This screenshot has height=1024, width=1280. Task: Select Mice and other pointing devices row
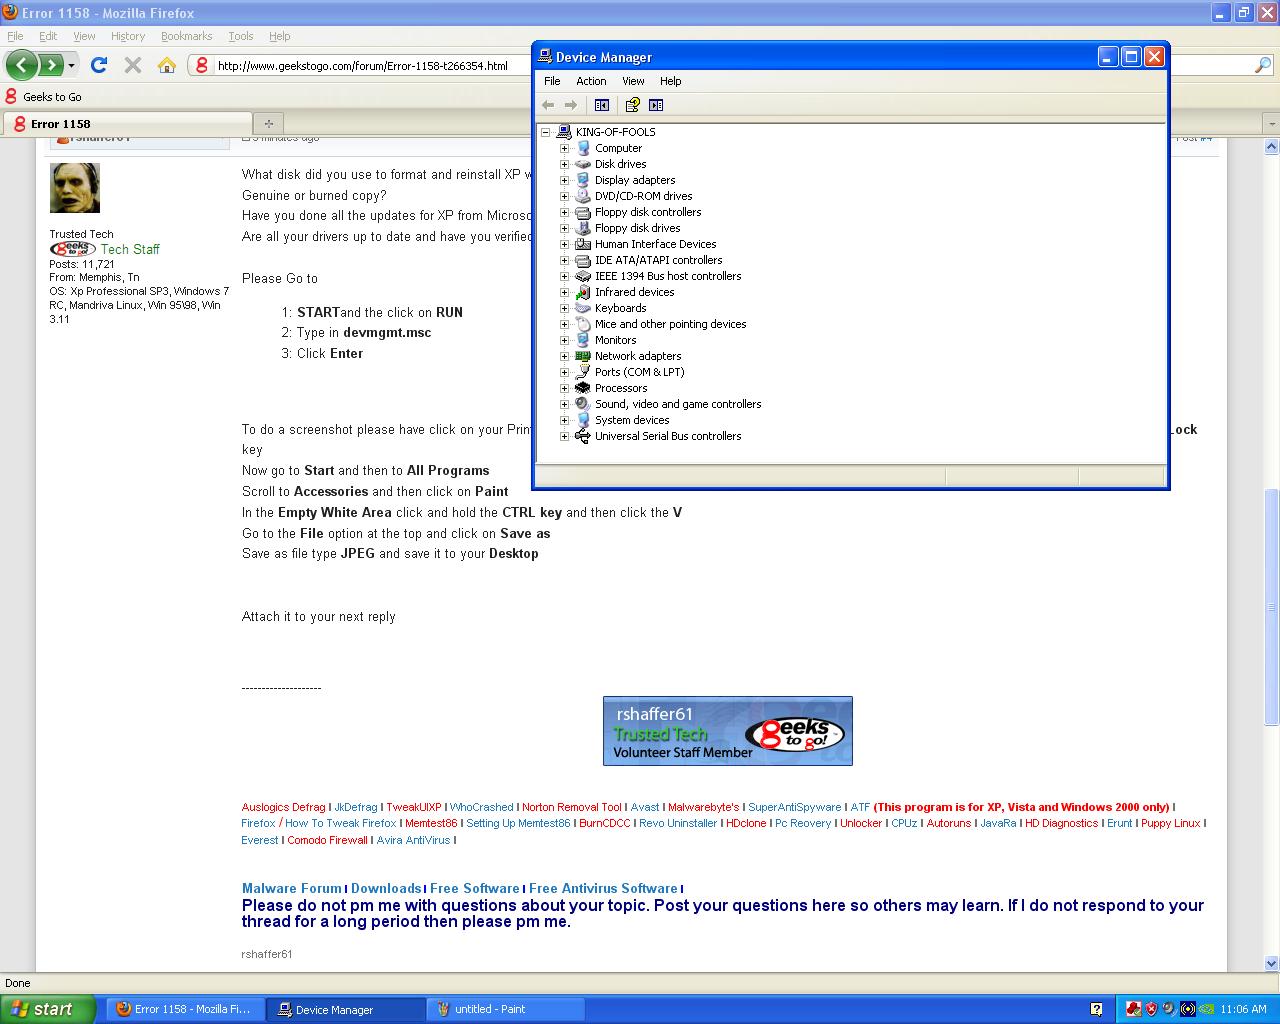tap(670, 324)
